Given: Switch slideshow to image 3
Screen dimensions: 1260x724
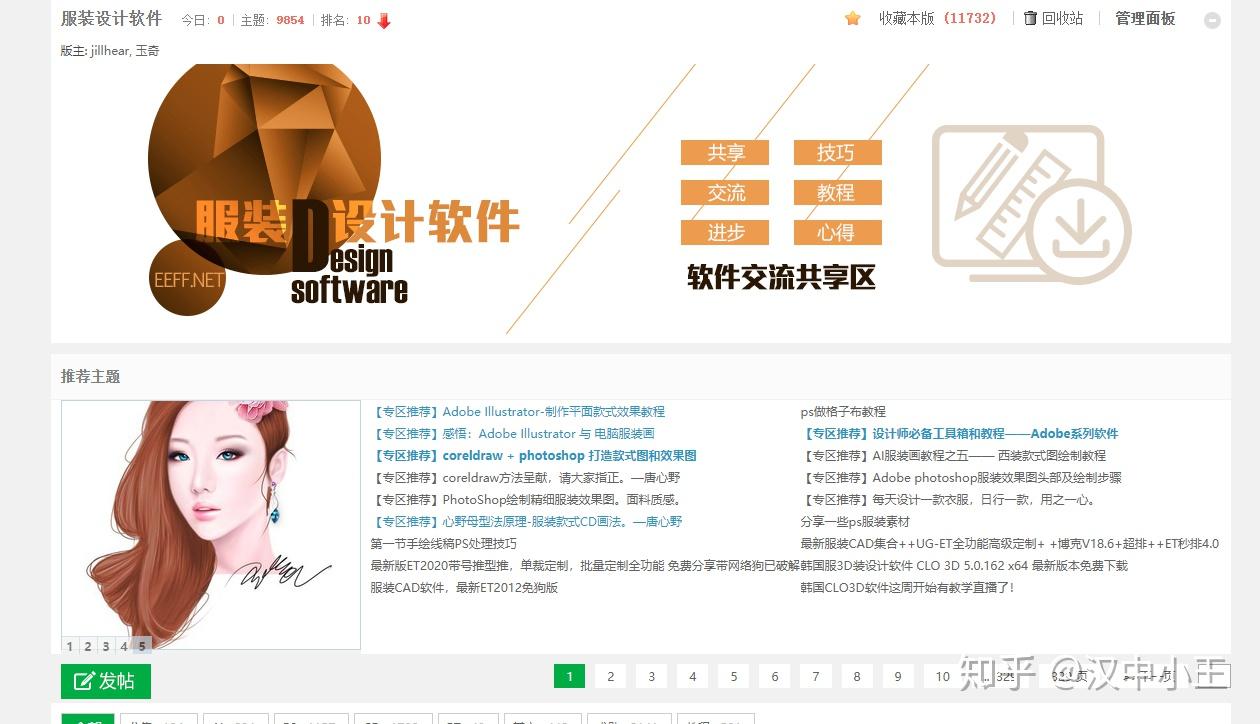Looking at the screenshot, I should [x=106, y=646].
